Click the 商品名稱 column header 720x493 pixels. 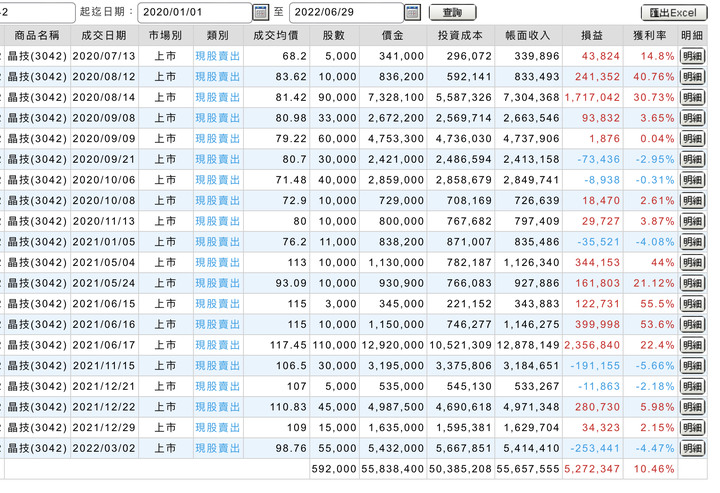[x=37, y=35]
